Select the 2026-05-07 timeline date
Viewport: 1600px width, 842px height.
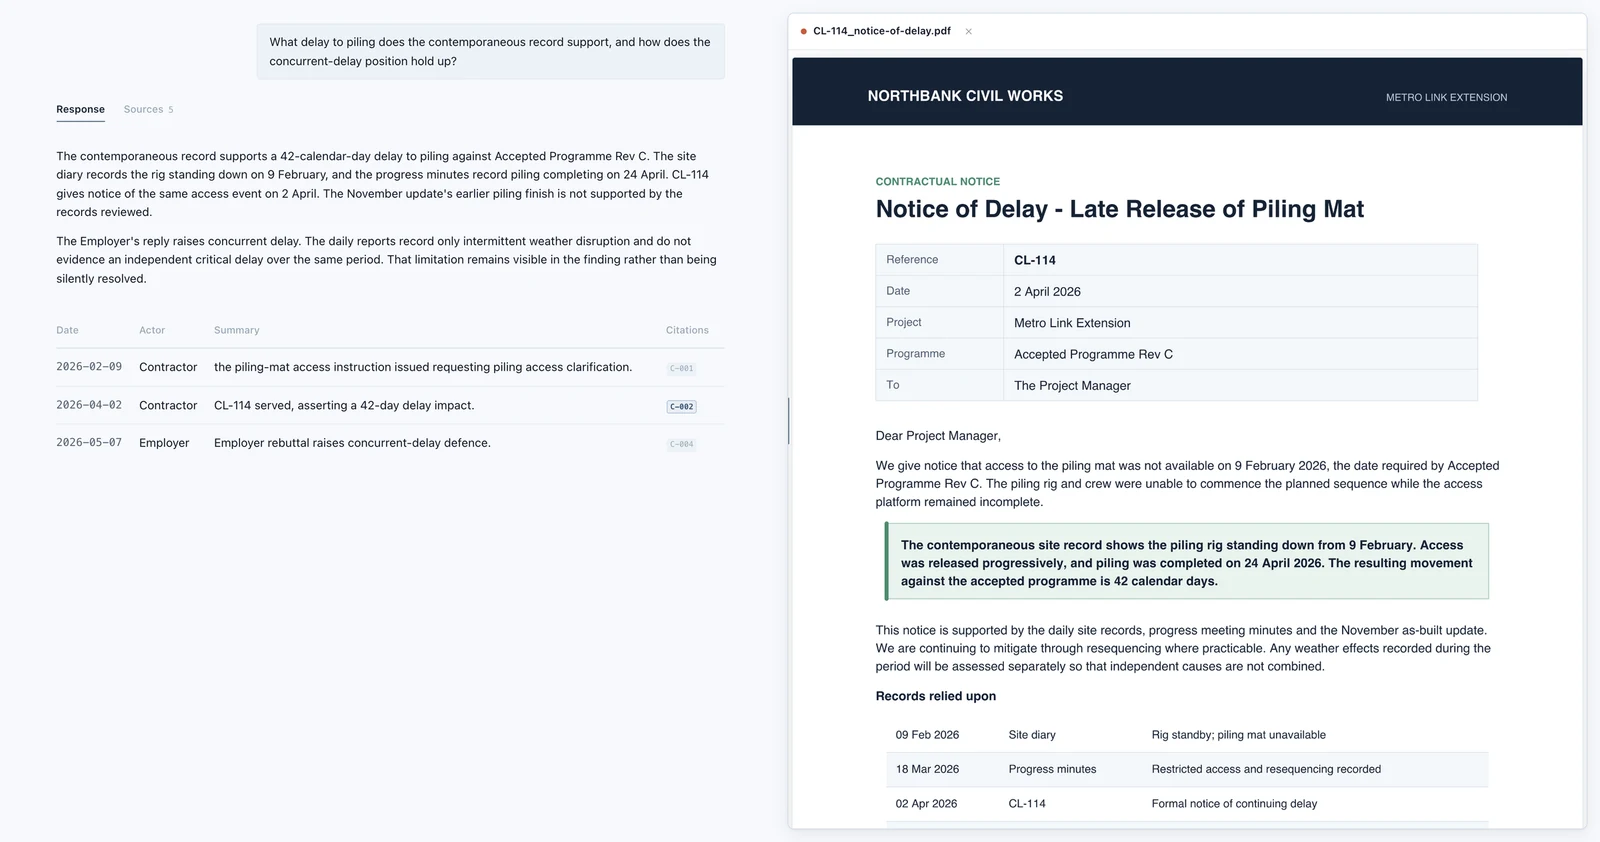[x=89, y=442]
